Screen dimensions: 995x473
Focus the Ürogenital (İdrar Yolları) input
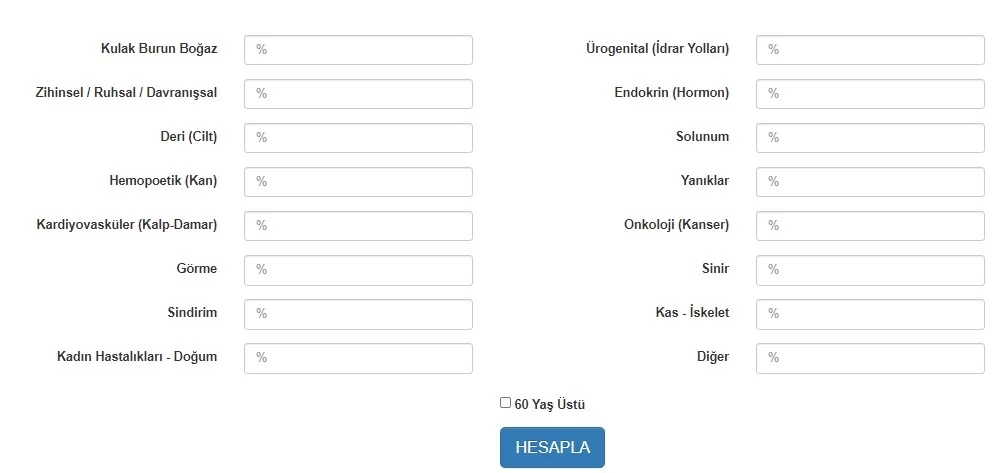pyautogui.click(x=870, y=50)
